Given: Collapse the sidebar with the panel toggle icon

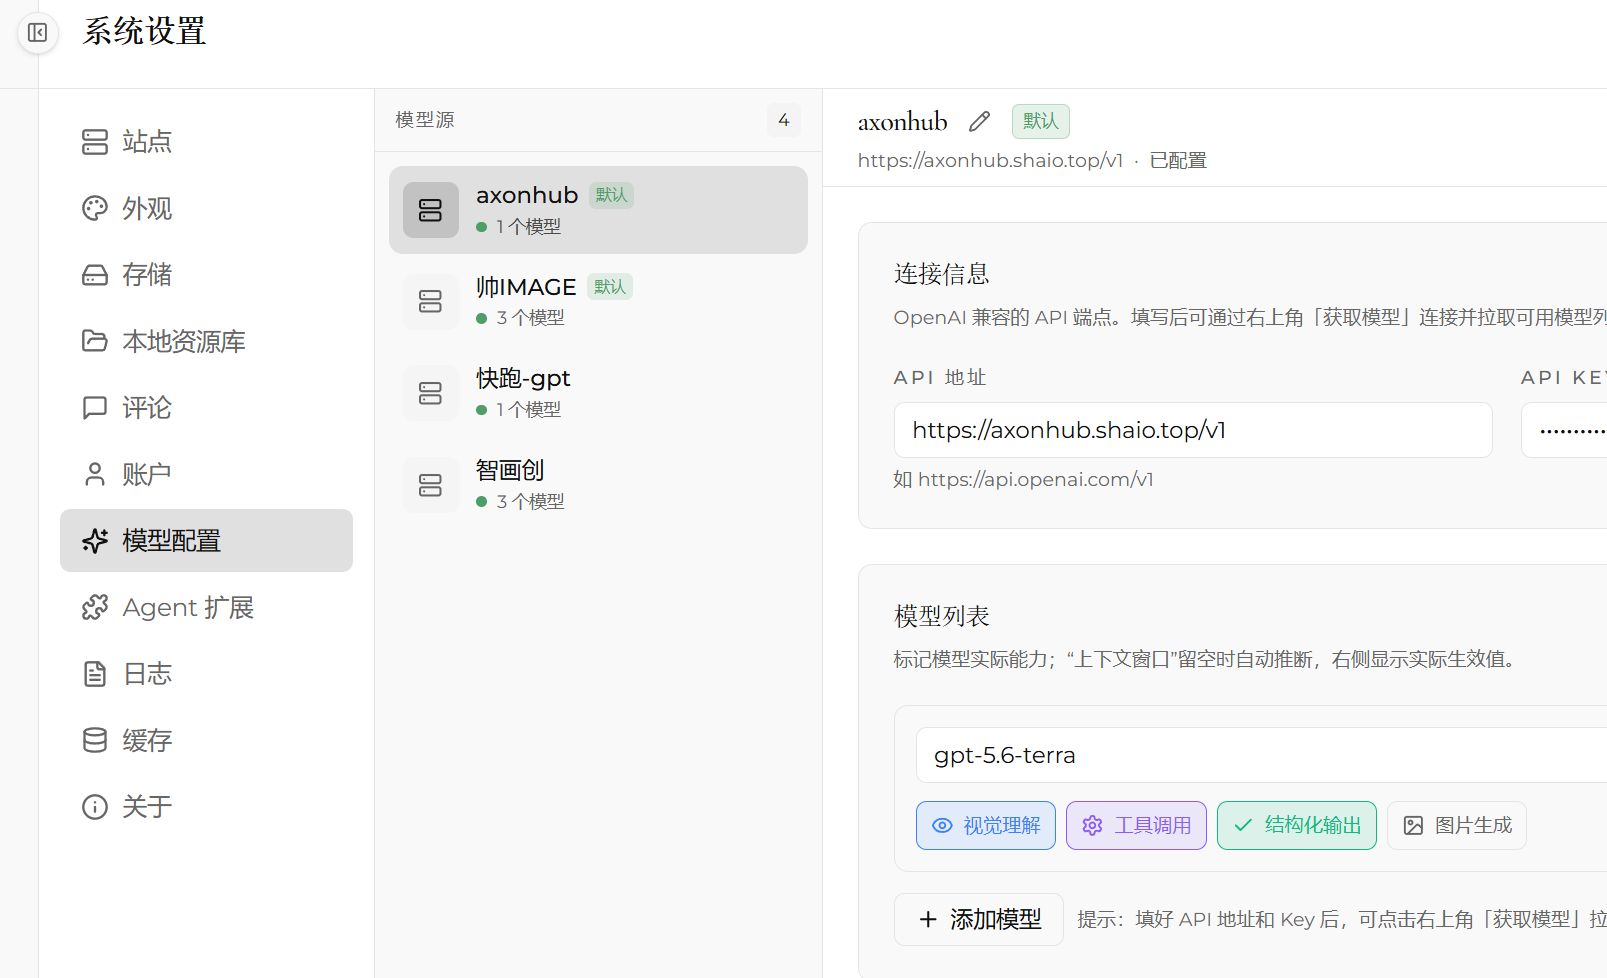Looking at the screenshot, I should pyautogui.click(x=38, y=33).
